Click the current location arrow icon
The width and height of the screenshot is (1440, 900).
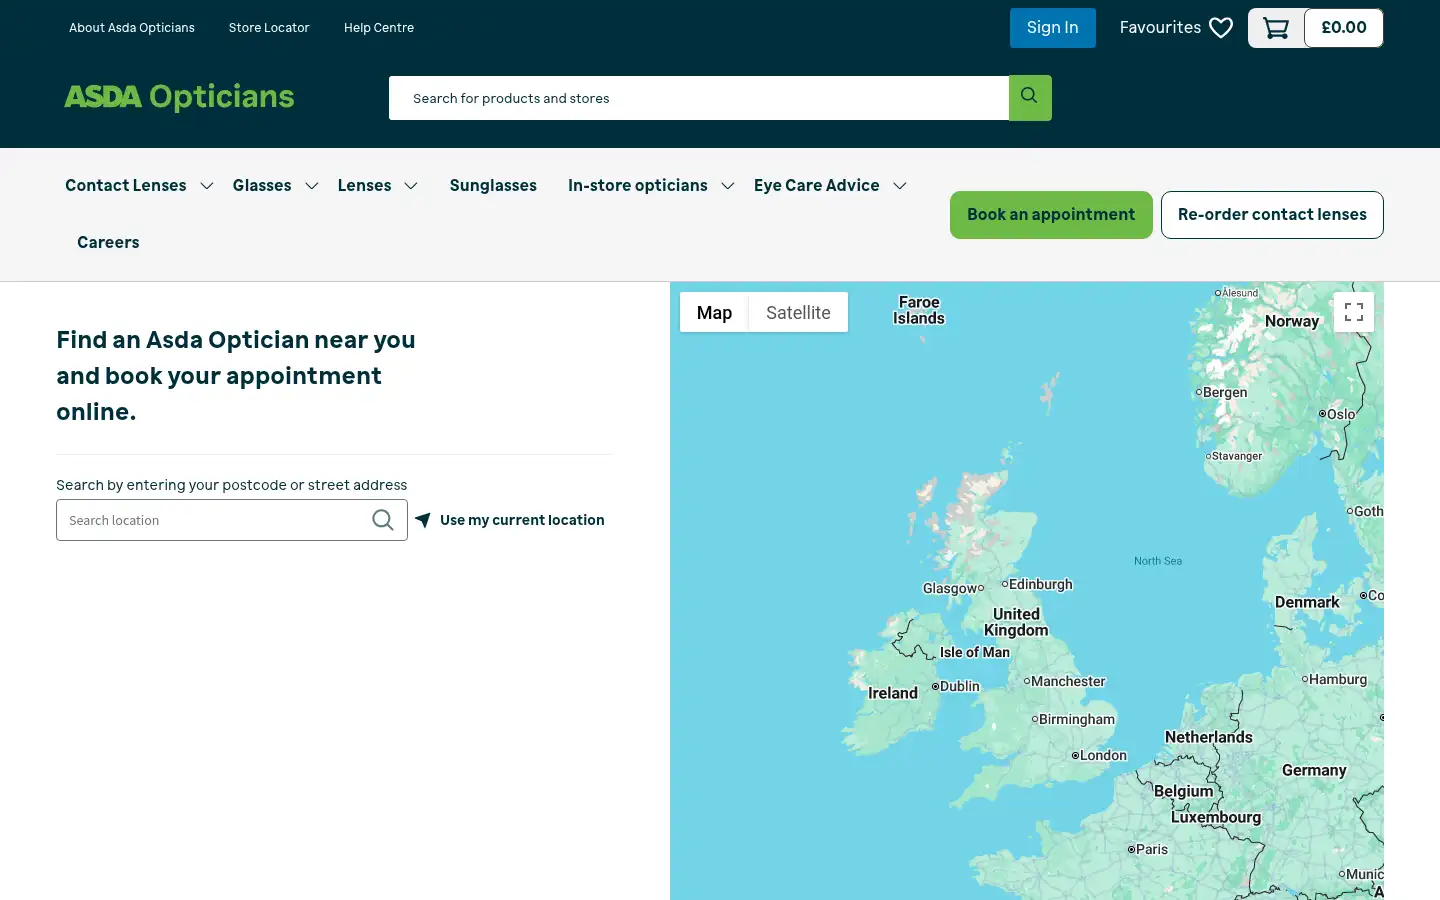click(x=423, y=520)
